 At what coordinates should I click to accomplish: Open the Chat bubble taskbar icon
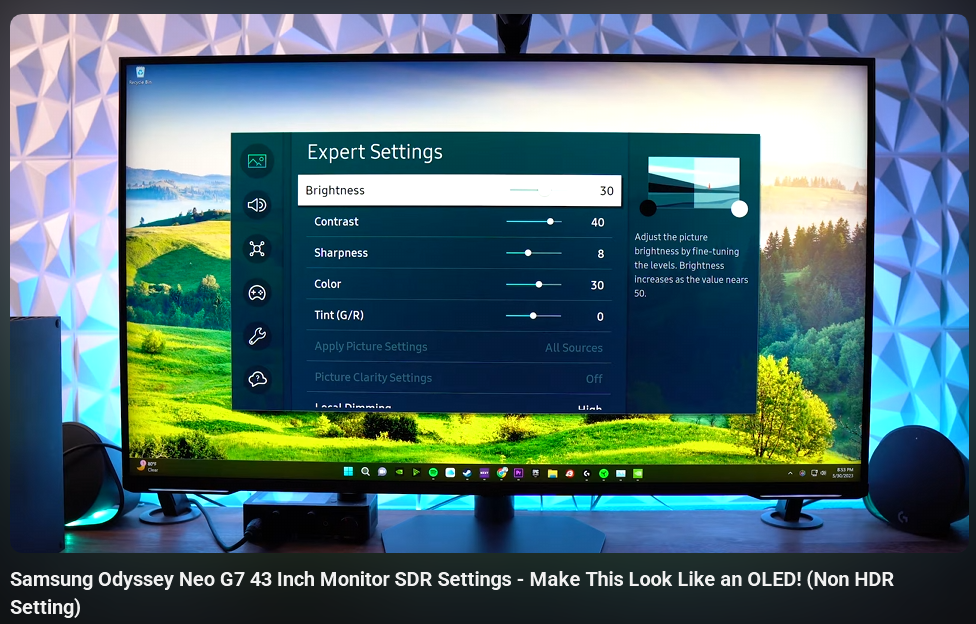click(382, 472)
